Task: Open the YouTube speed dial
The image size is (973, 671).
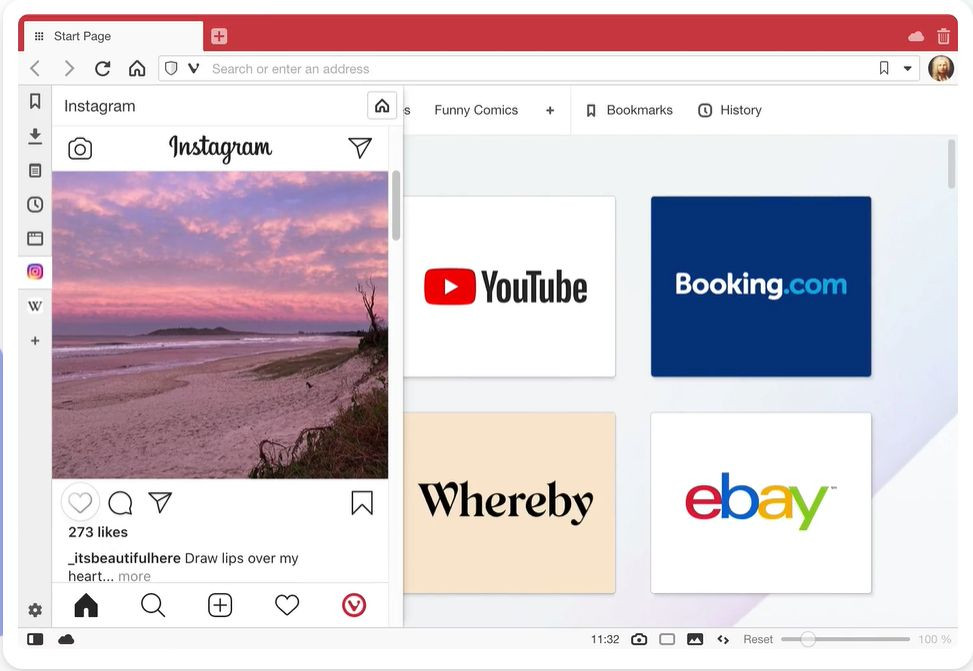Action: coord(509,287)
